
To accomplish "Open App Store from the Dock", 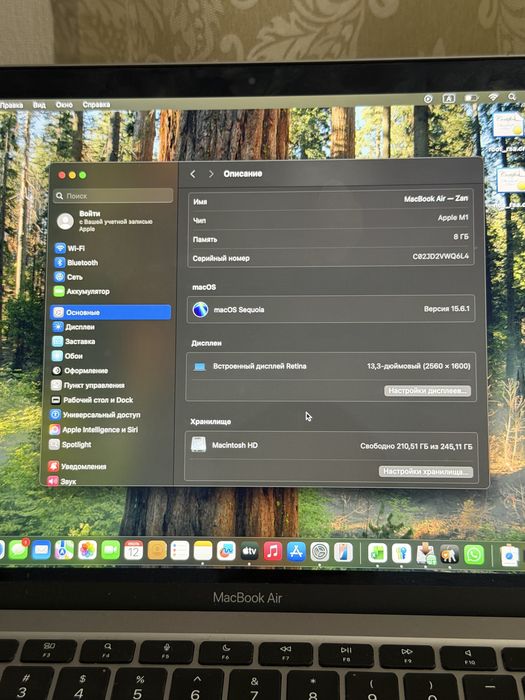I will tap(296, 552).
